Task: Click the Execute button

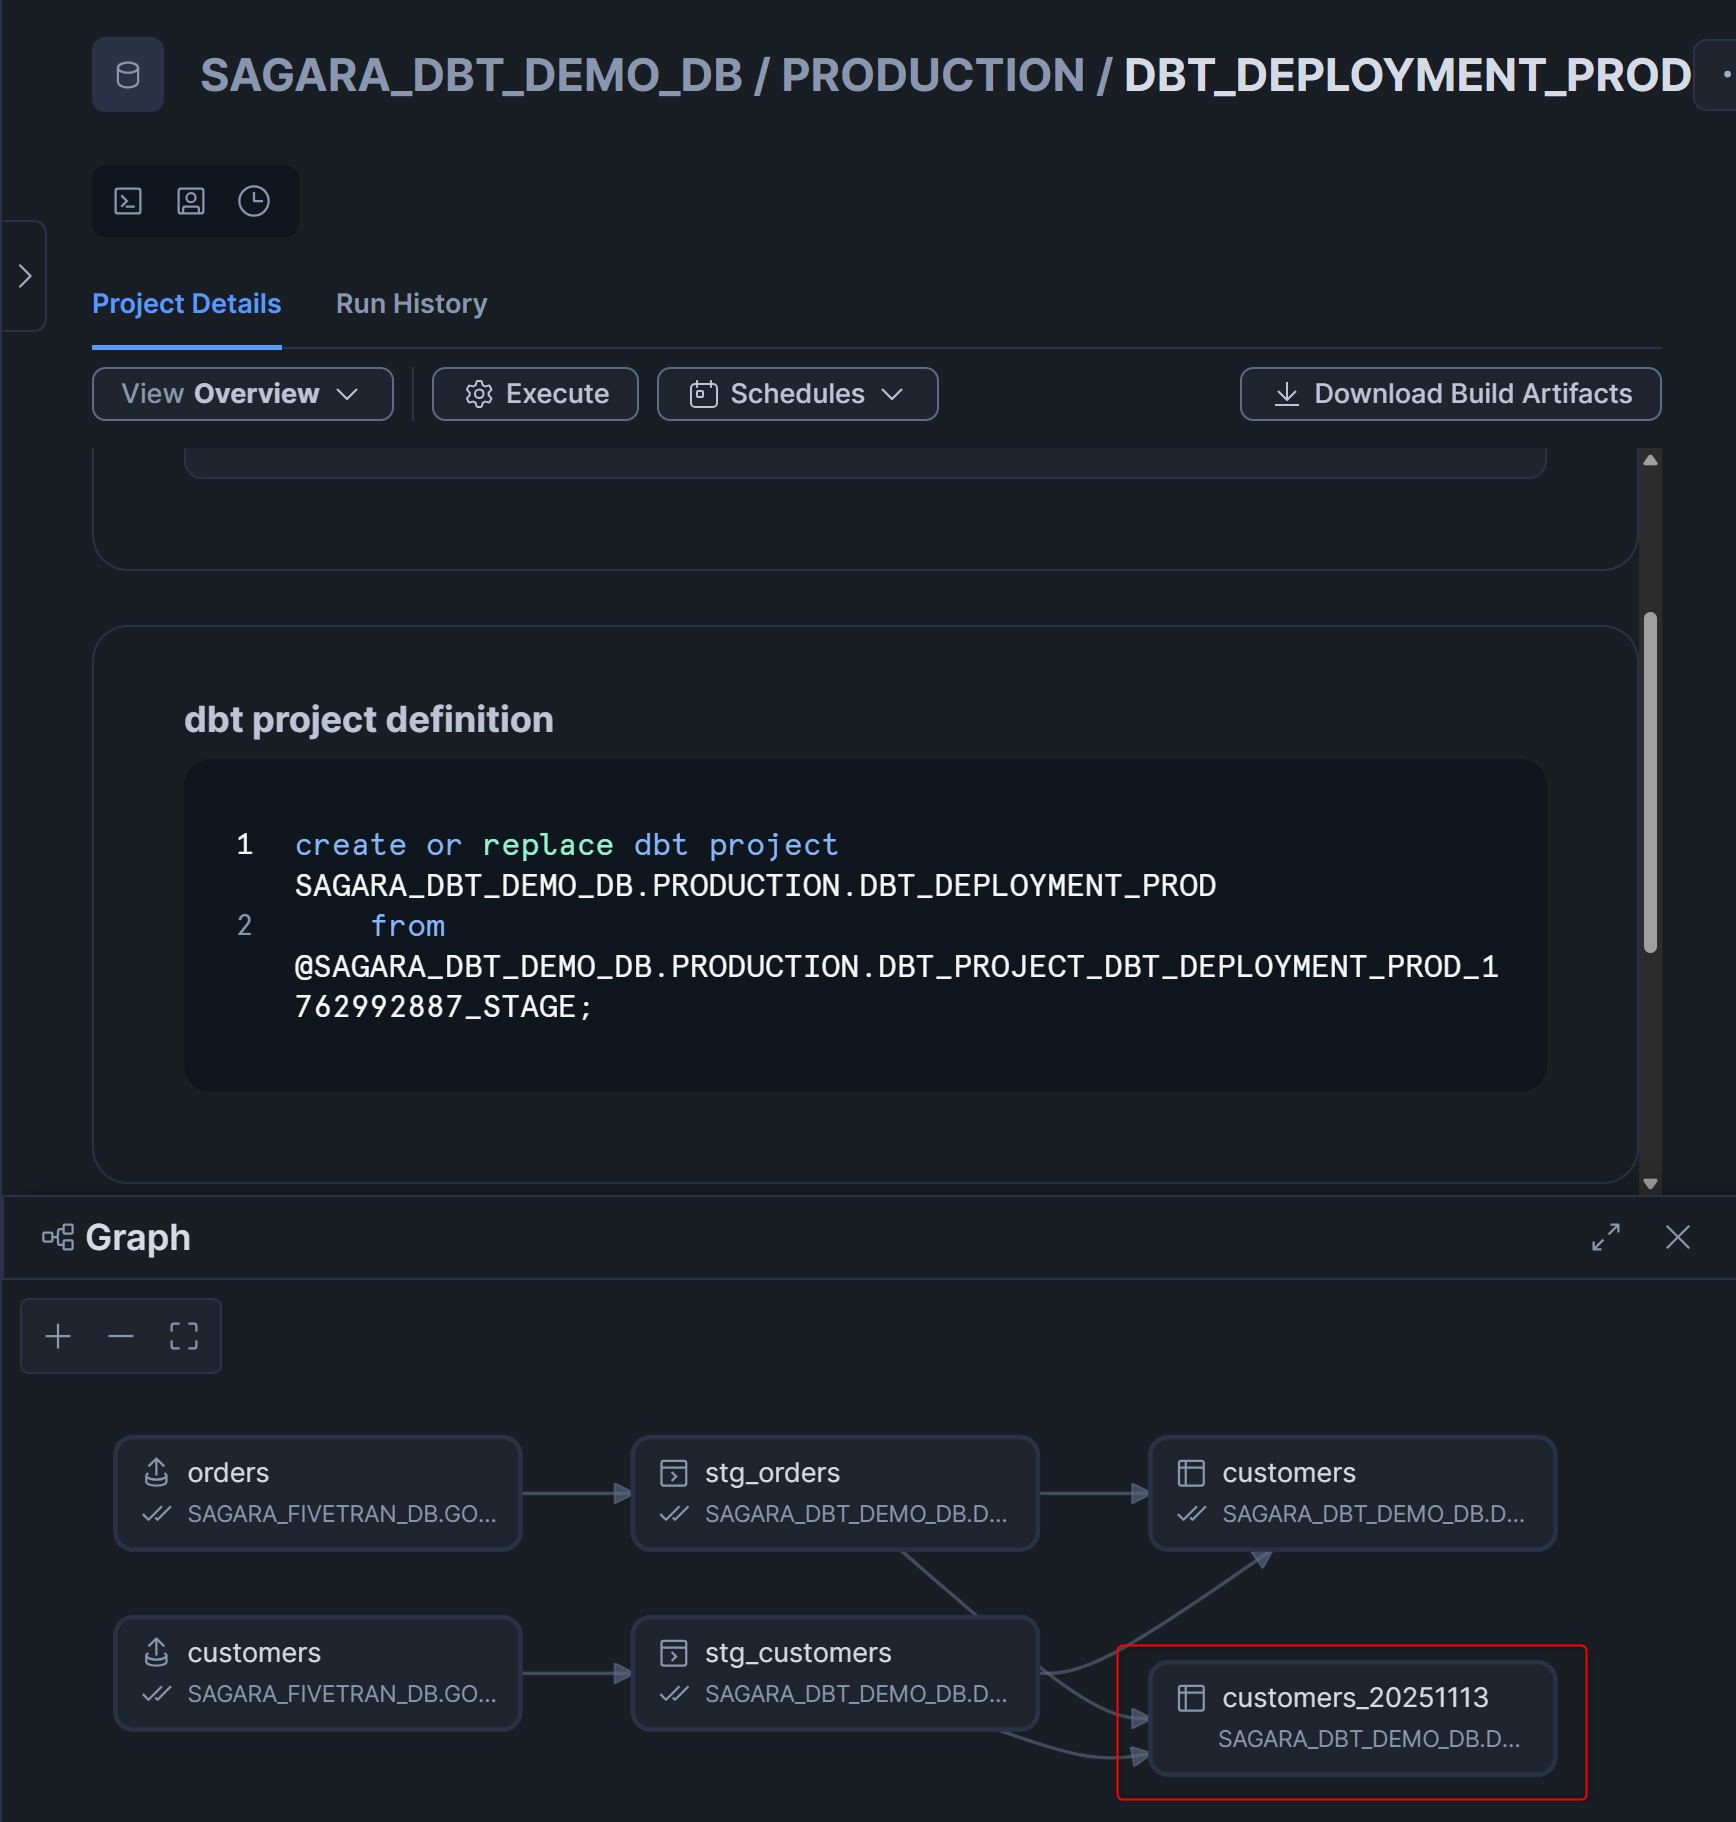Action: tap(536, 394)
